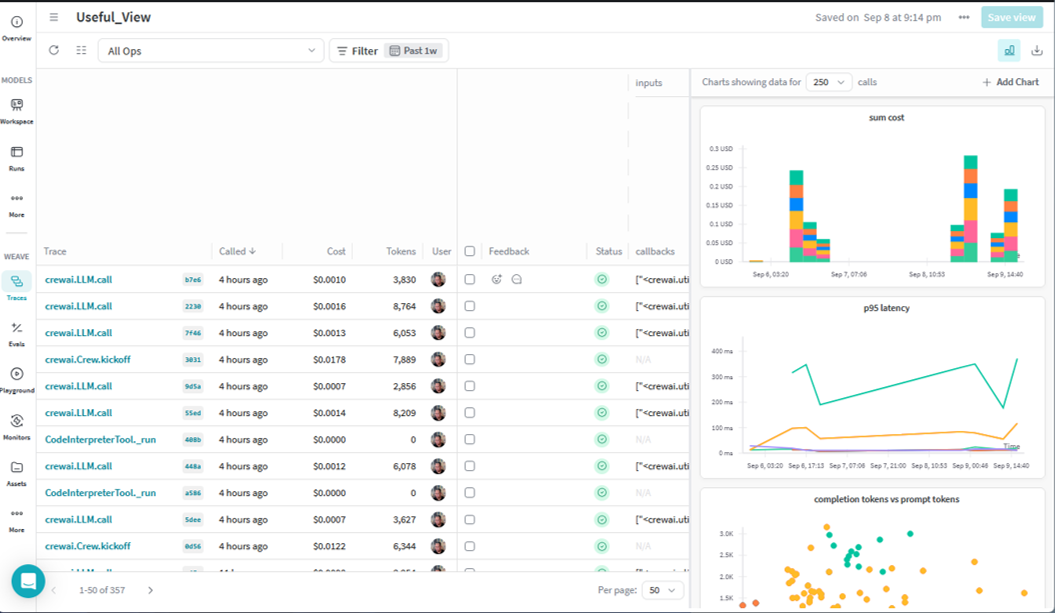
Task: Expand the All Ops dropdown
Action: pyautogui.click(x=211, y=51)
